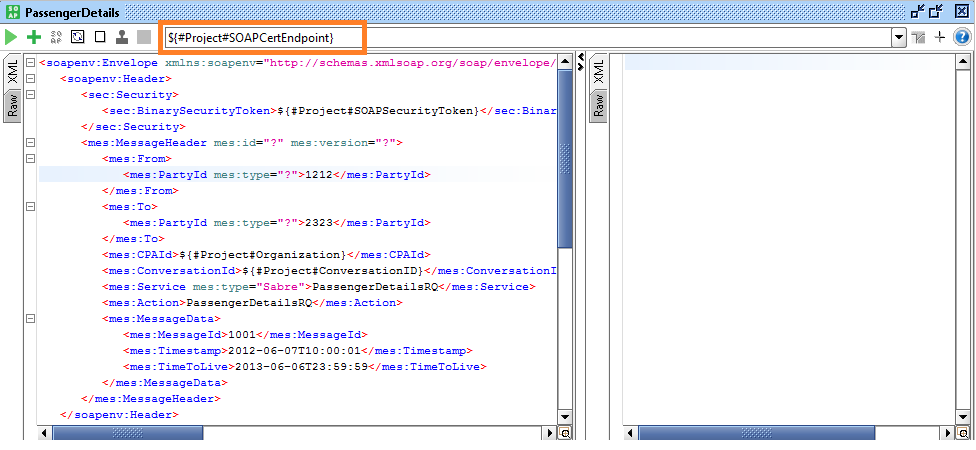Collapse the soapenv:Envelope node
The image size is (976, 450).
tap(30, 63)
